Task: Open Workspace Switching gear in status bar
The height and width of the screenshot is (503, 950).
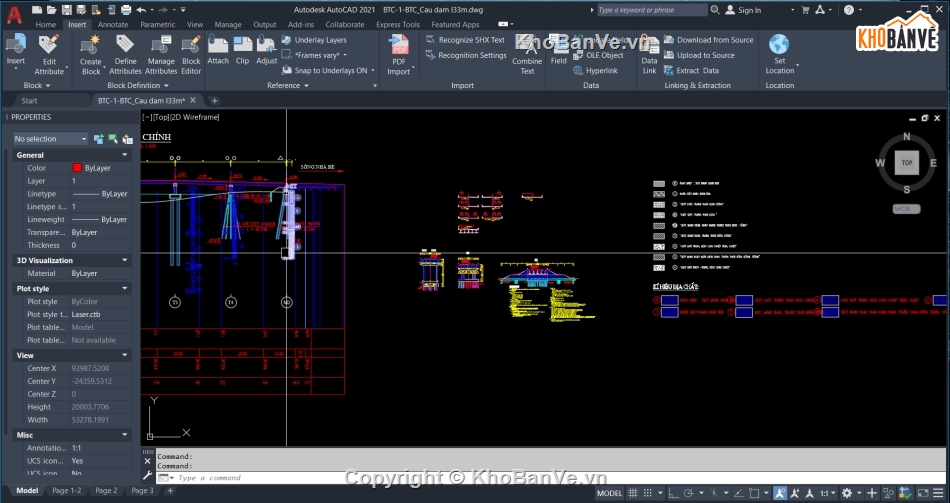Action: (x=846, y=494)
